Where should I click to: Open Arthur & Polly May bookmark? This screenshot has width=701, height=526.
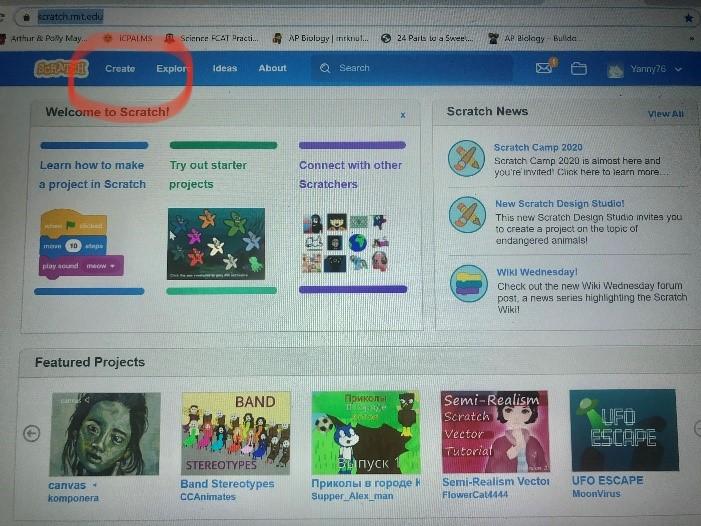[44, 38]
